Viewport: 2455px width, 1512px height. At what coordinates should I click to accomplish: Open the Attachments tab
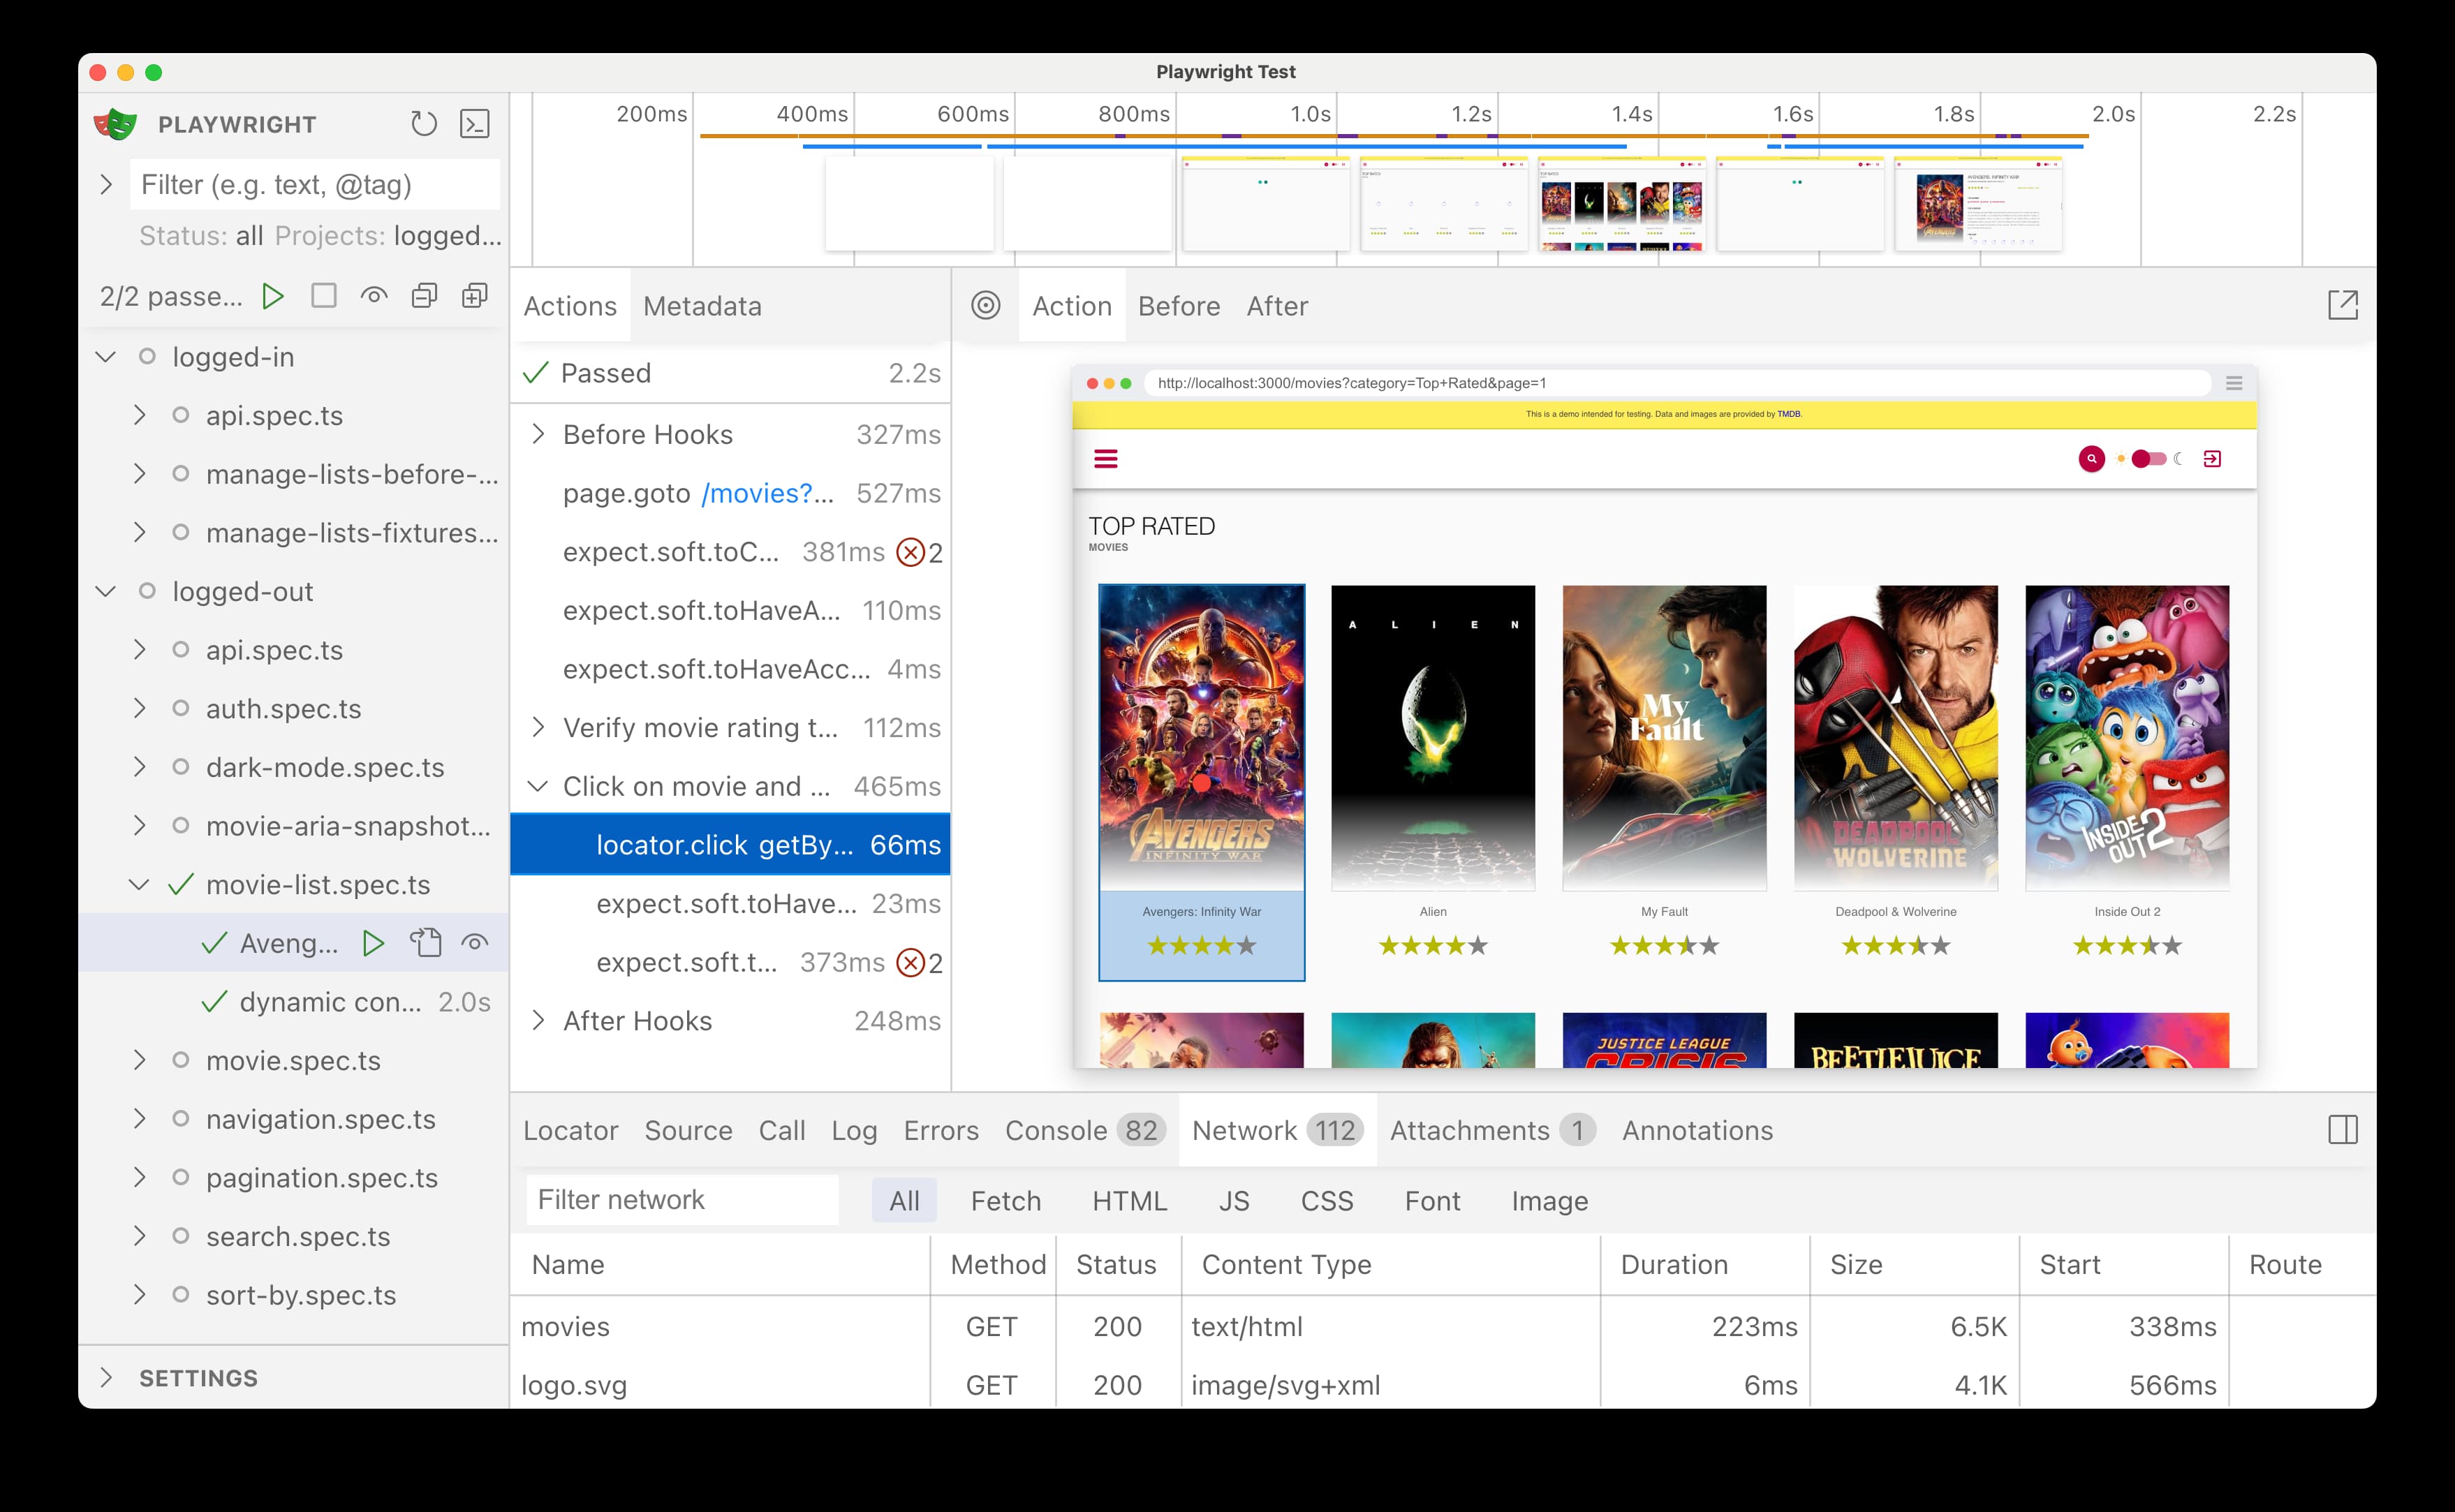[1492, 1130]
